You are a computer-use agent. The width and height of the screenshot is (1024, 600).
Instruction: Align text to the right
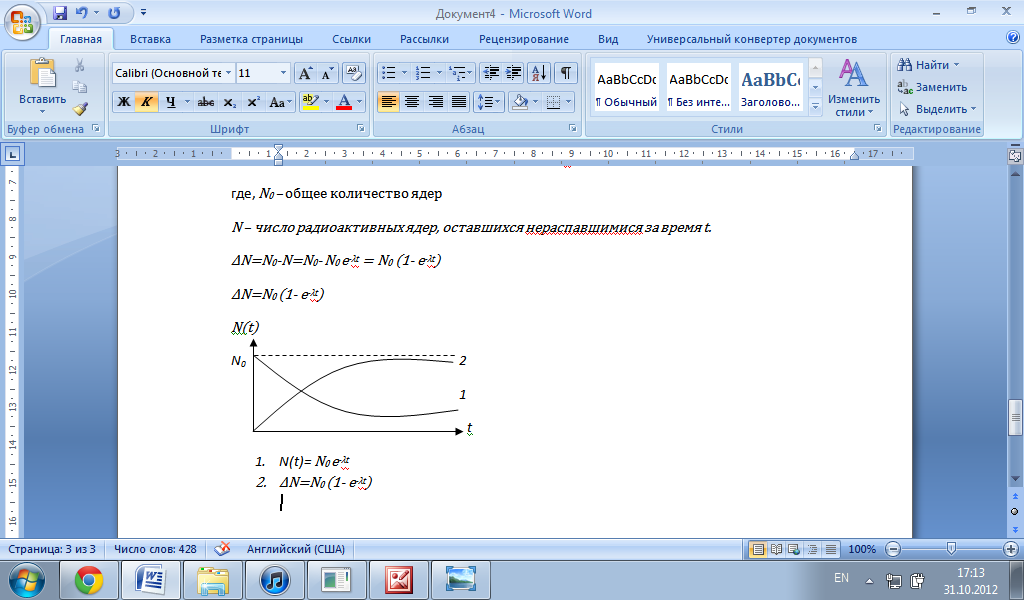436,102
